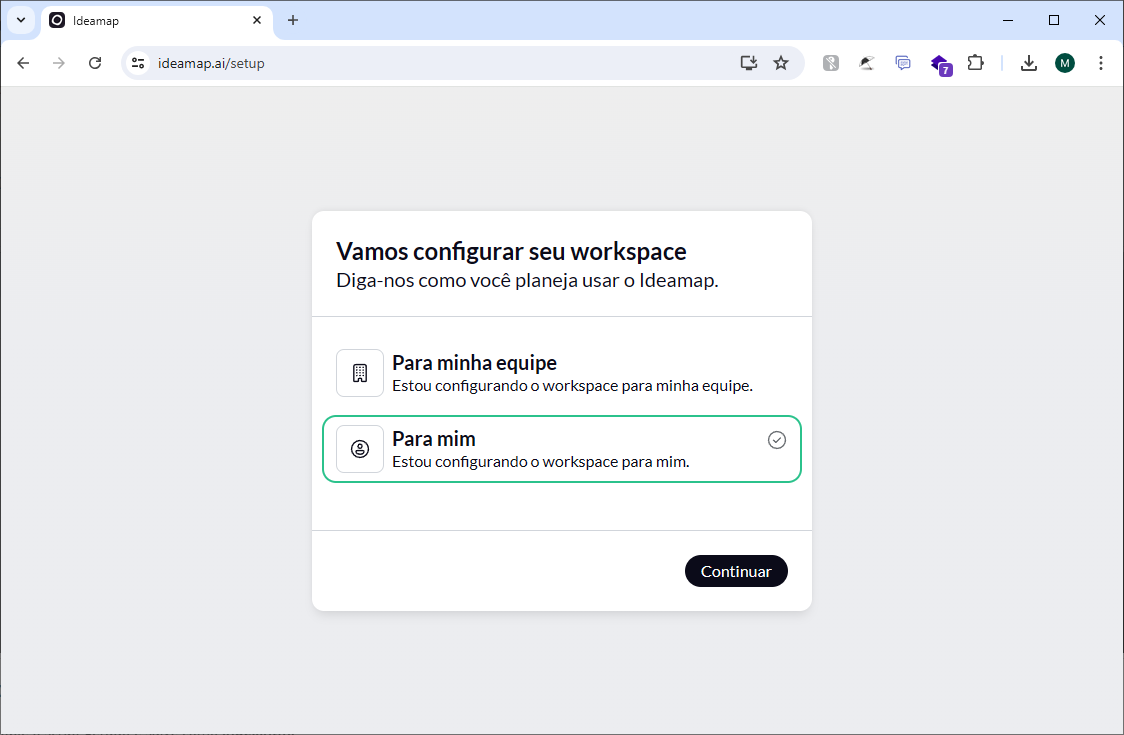Click the umbrella-shaped extension icon
The height and width of the screenshot is (735, 1124).
[867, 63]
